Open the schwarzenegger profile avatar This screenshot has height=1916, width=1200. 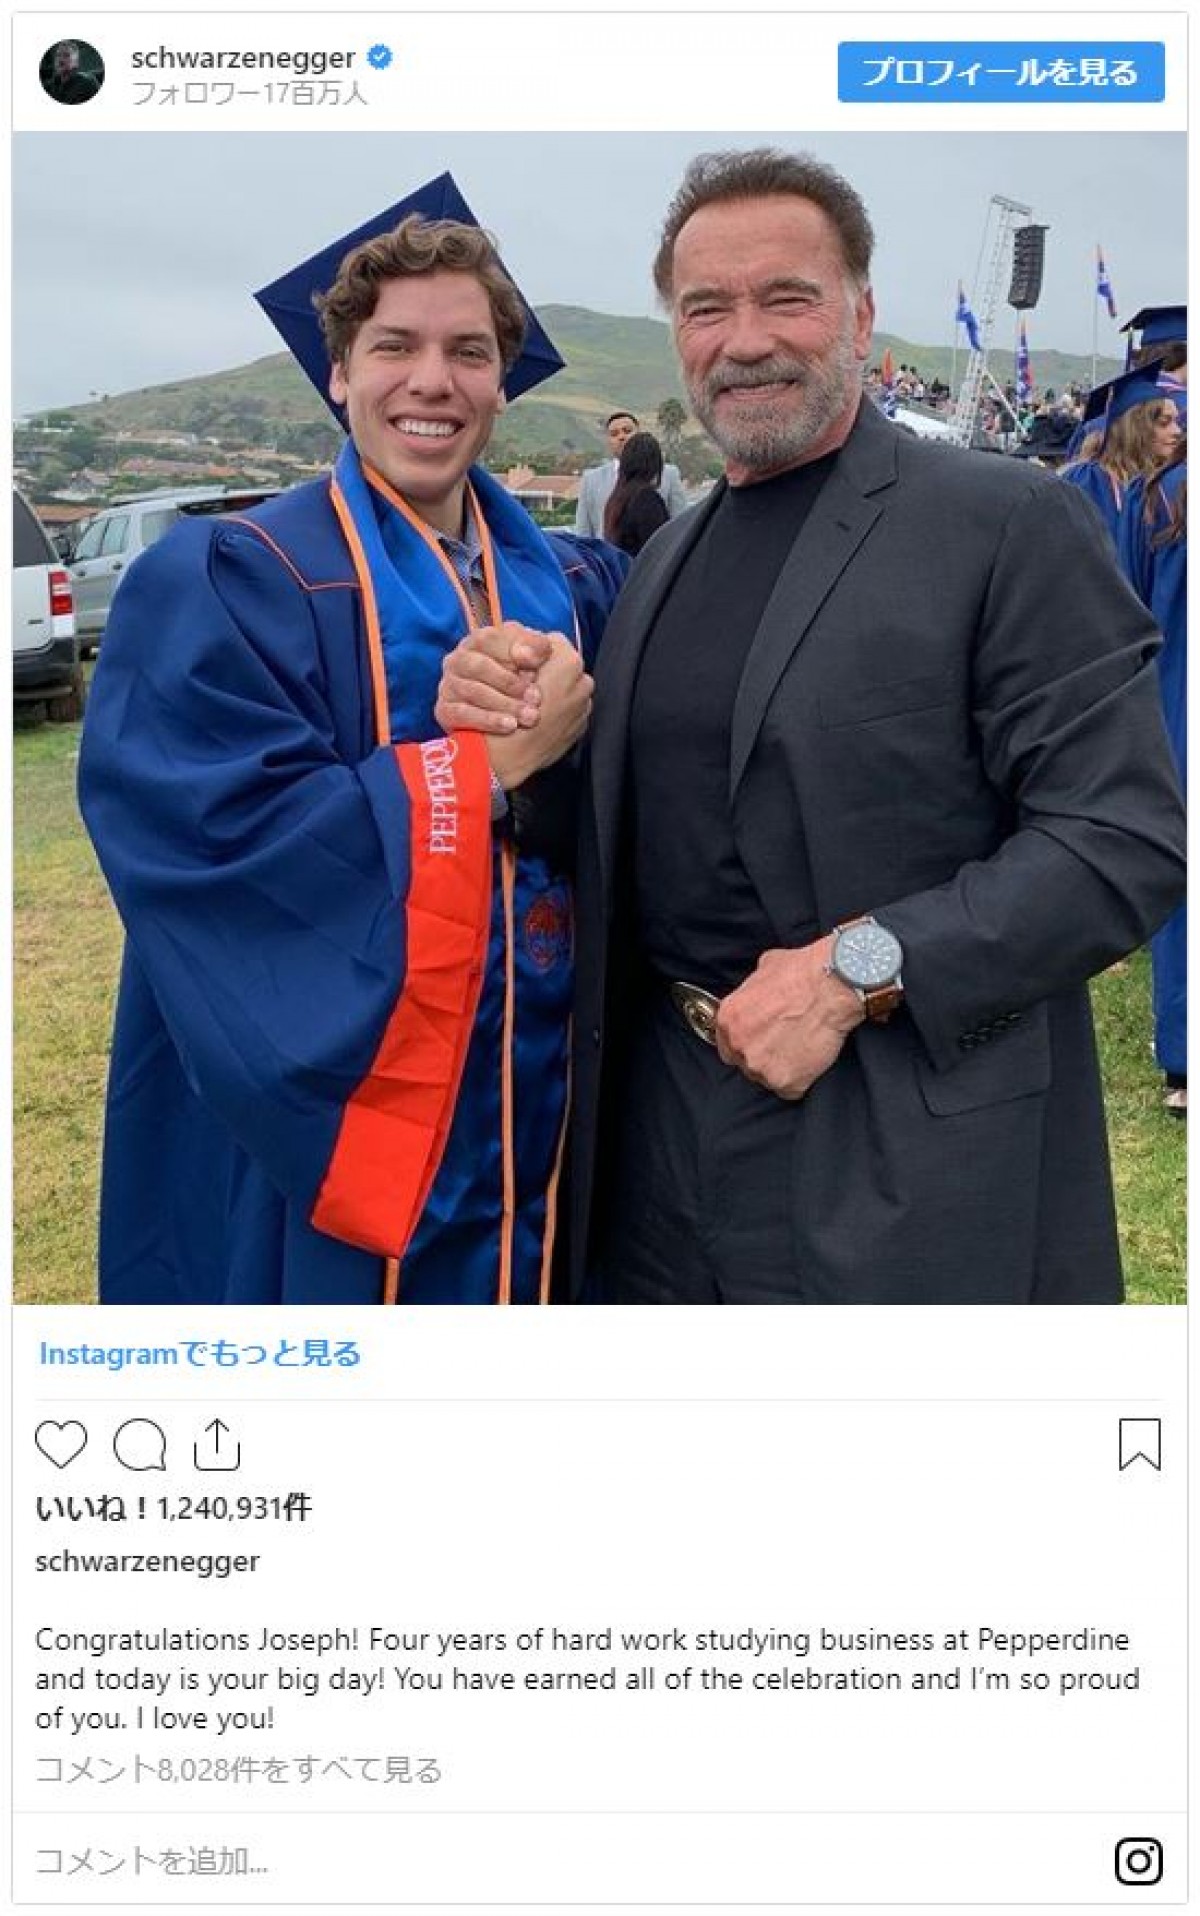[x=72, y=72]
